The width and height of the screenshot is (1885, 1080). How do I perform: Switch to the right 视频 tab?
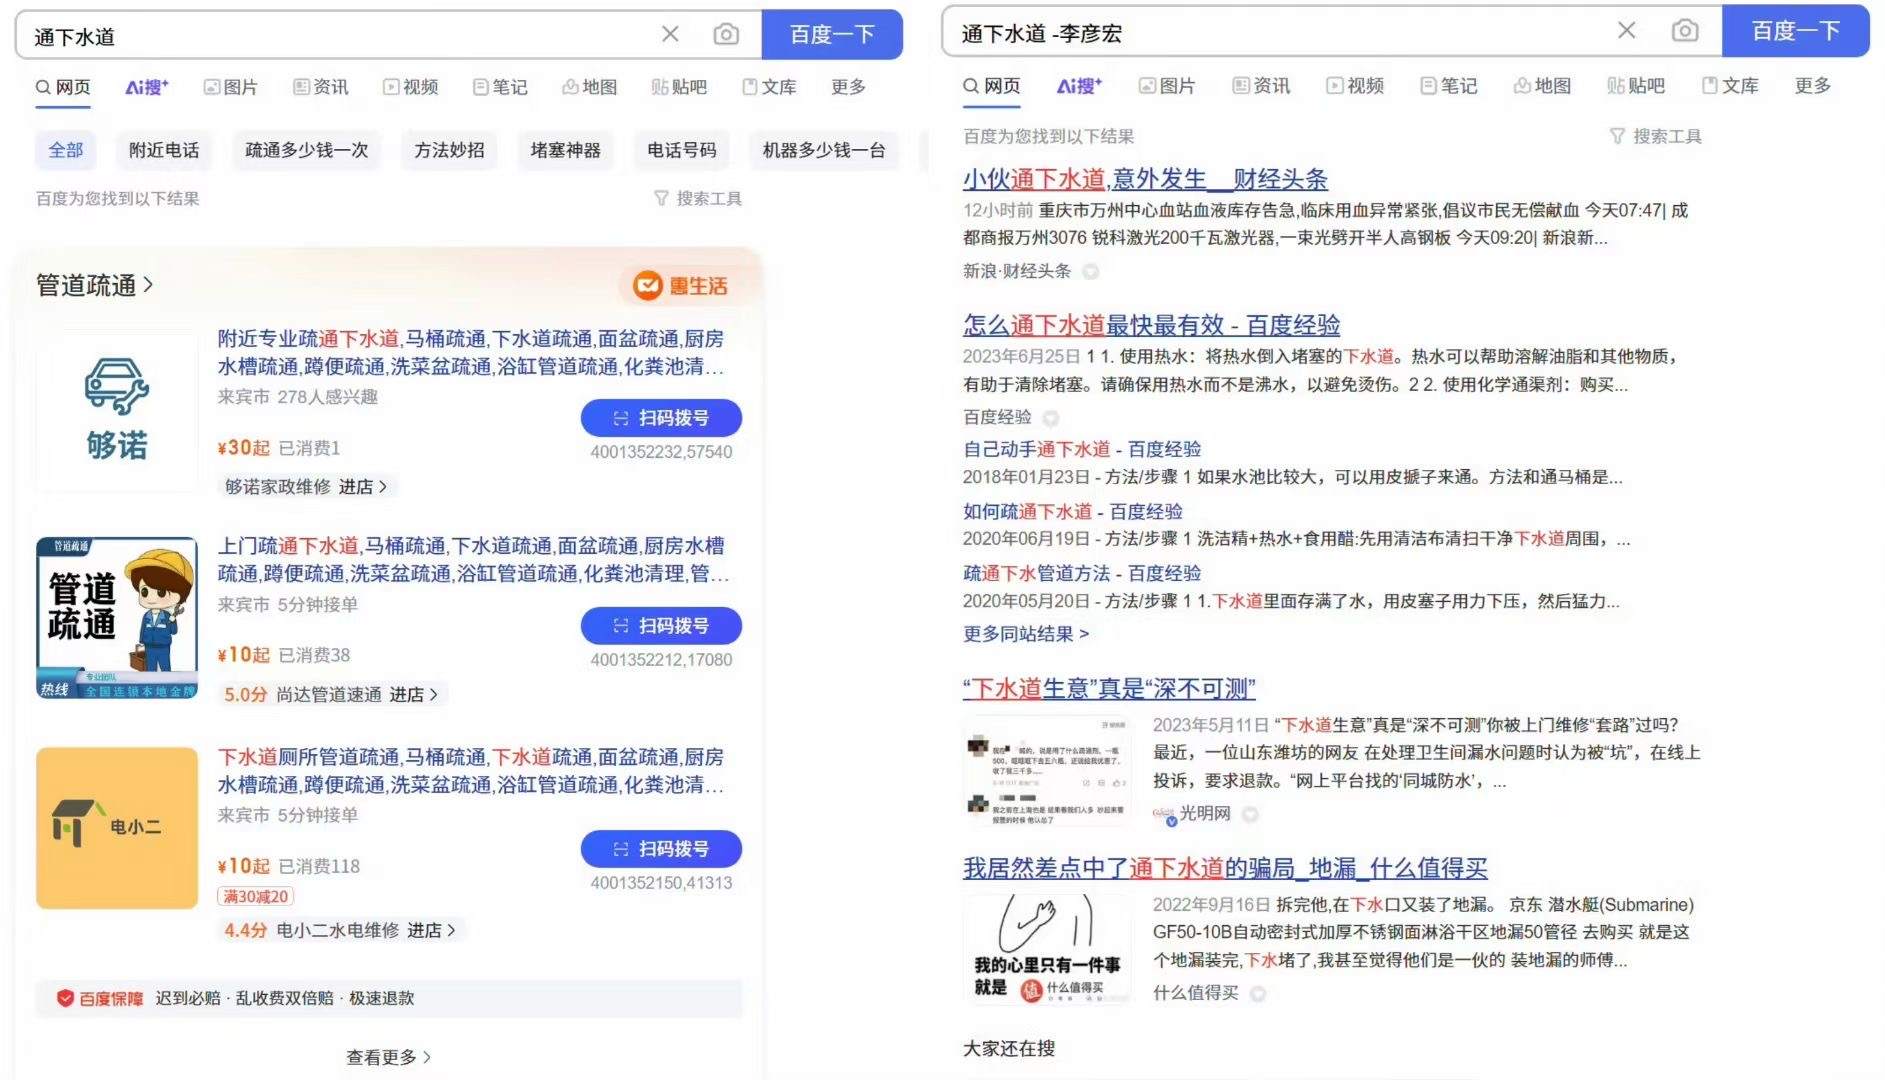[1355, 86]
